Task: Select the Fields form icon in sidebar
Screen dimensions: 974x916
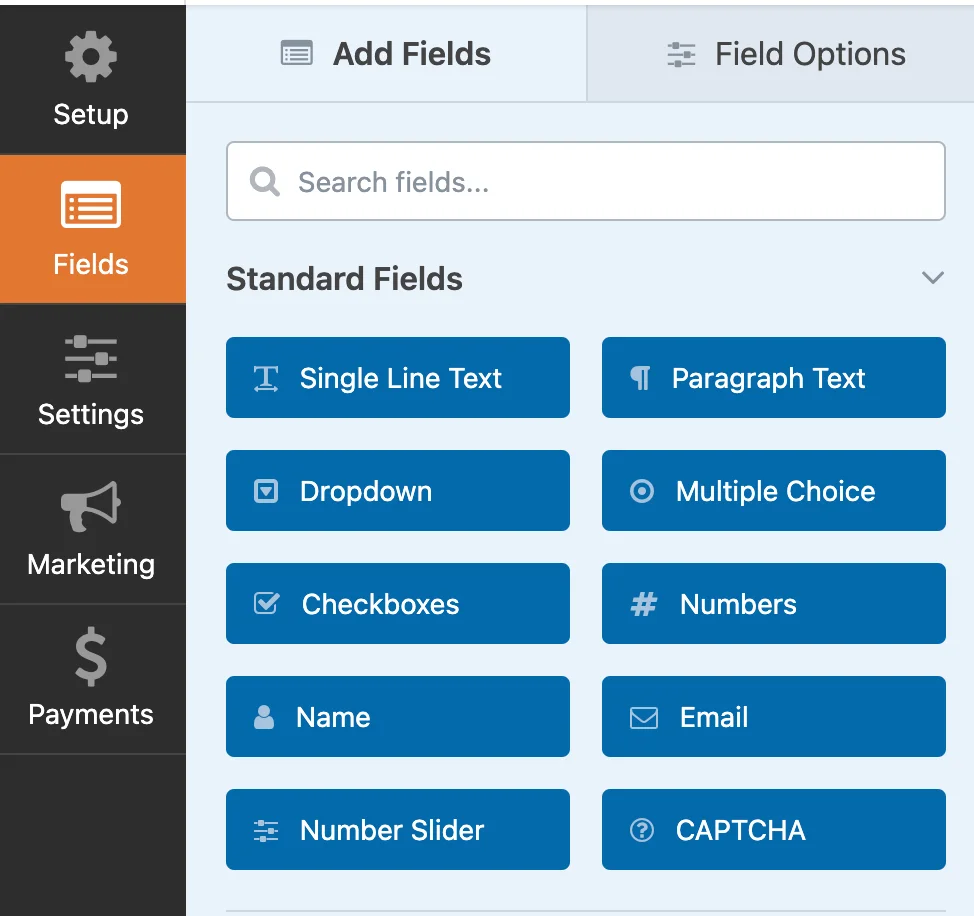Action: point(91,204)
